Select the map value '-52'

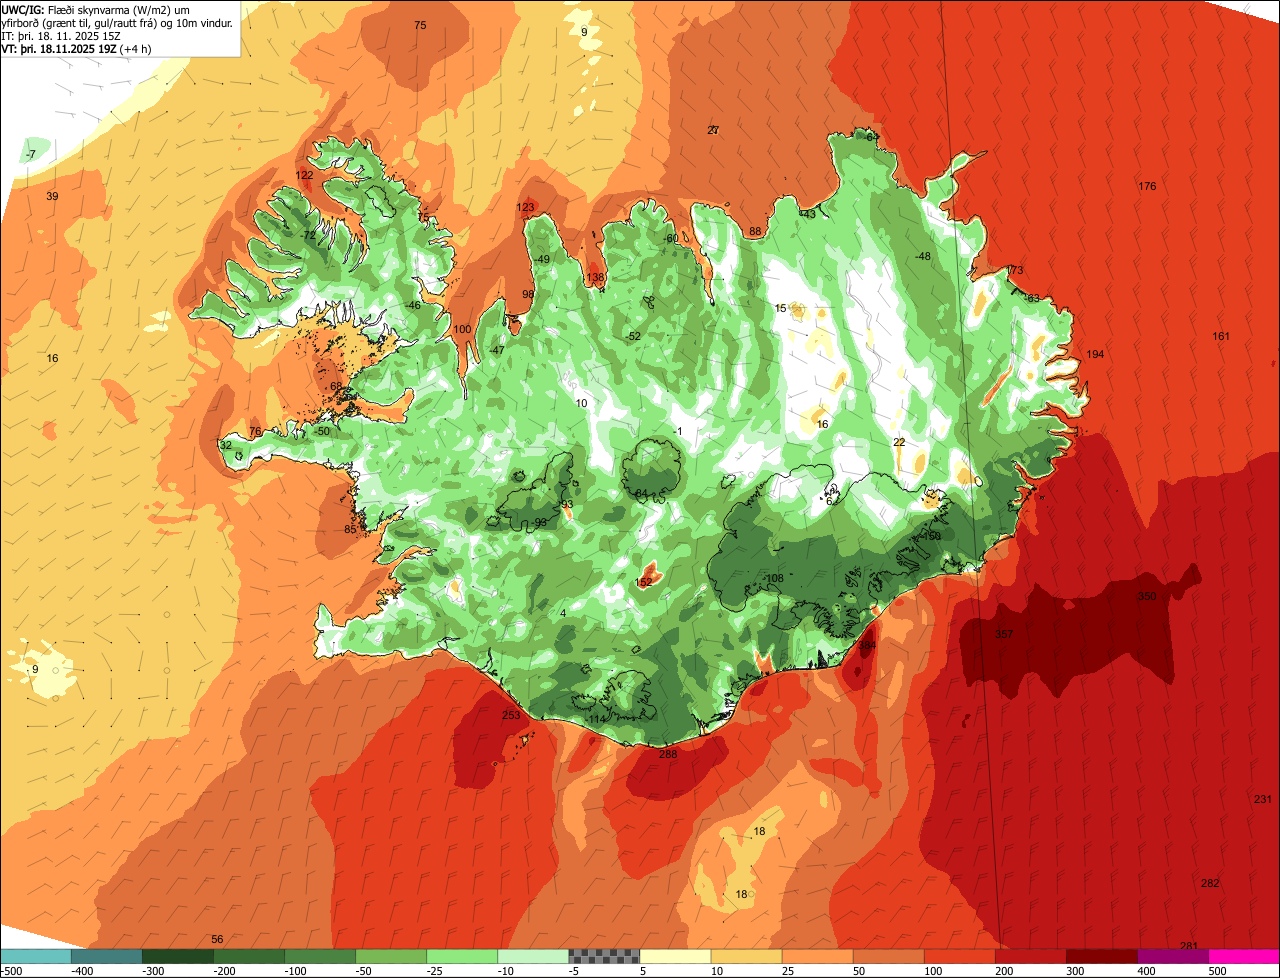tap(633, 336)
